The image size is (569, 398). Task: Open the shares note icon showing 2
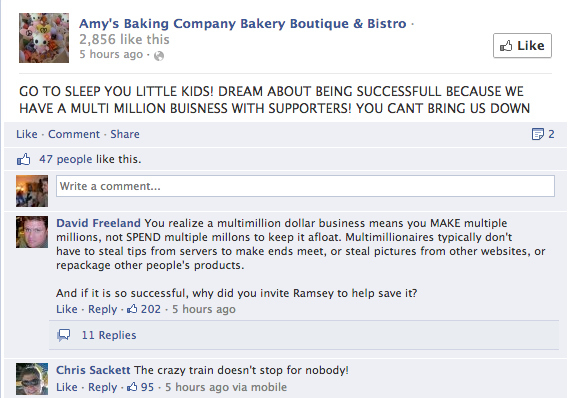tap(543, 134)
